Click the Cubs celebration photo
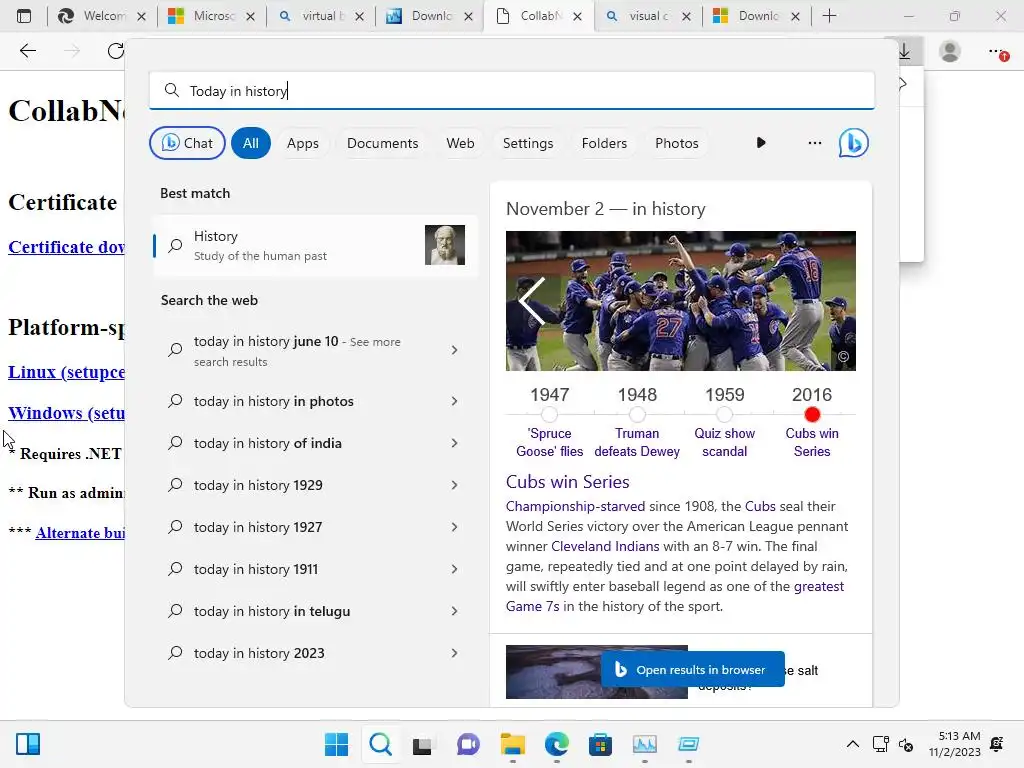This screenshot has height=768, width=1024. (x=680, y=301)
